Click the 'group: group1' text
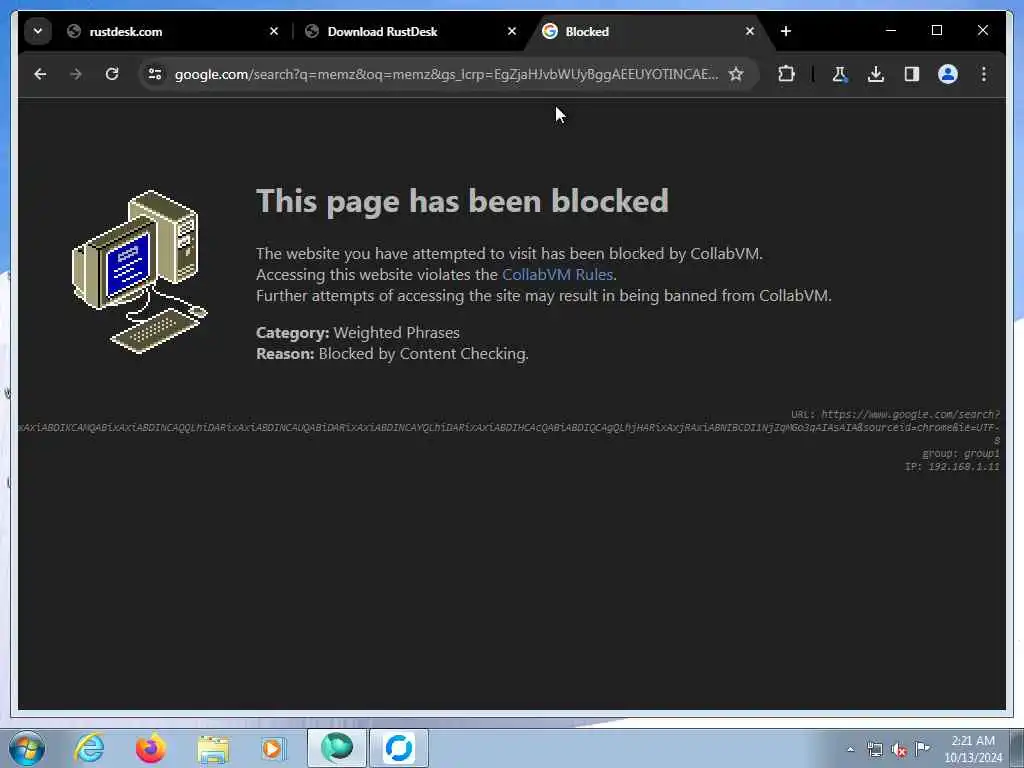The width and height of the screenshot is (1024, 768). [x=961, y=453]
